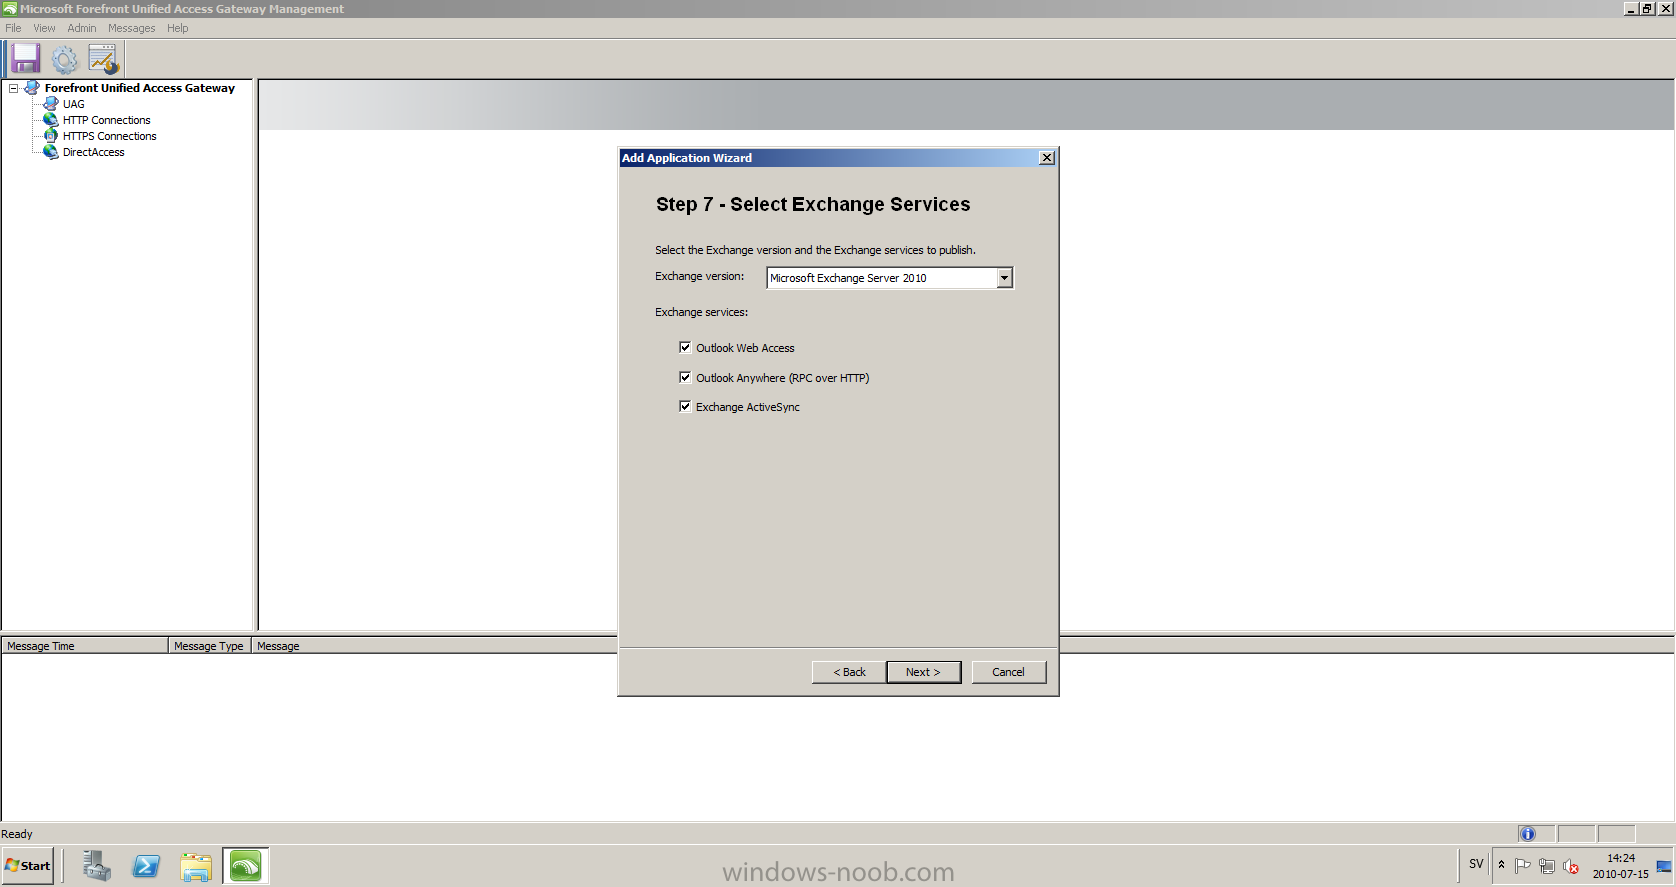This screenshot has width=1676, height=887.
Task: Uncheck Outlook Web Access checkbox
Action: 685,348
